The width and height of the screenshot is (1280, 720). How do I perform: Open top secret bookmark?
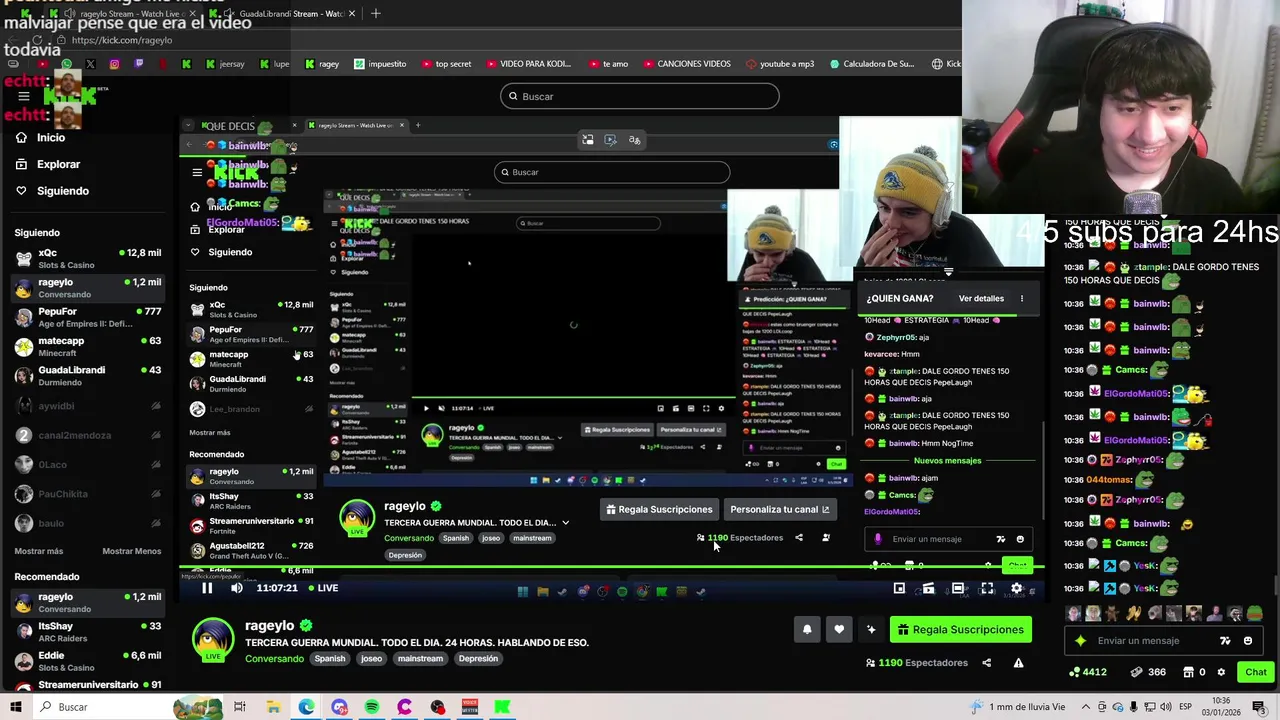coord(446,64)
